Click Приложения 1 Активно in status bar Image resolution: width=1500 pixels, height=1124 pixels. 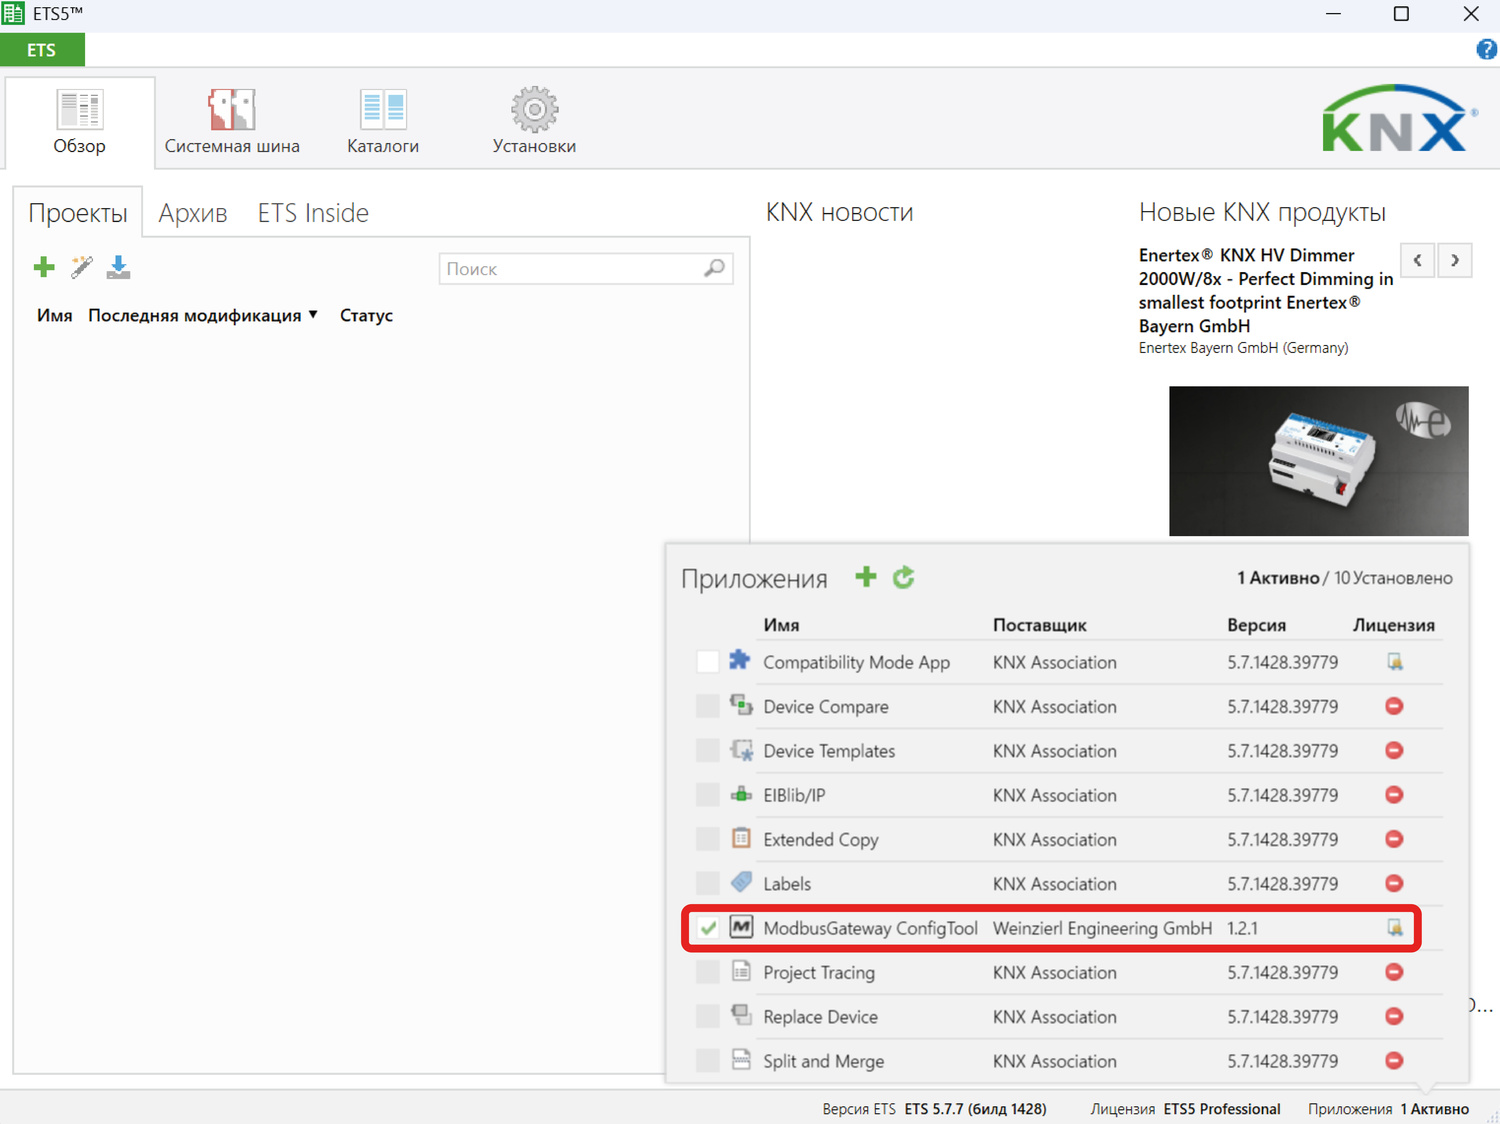[1388, 1109]
